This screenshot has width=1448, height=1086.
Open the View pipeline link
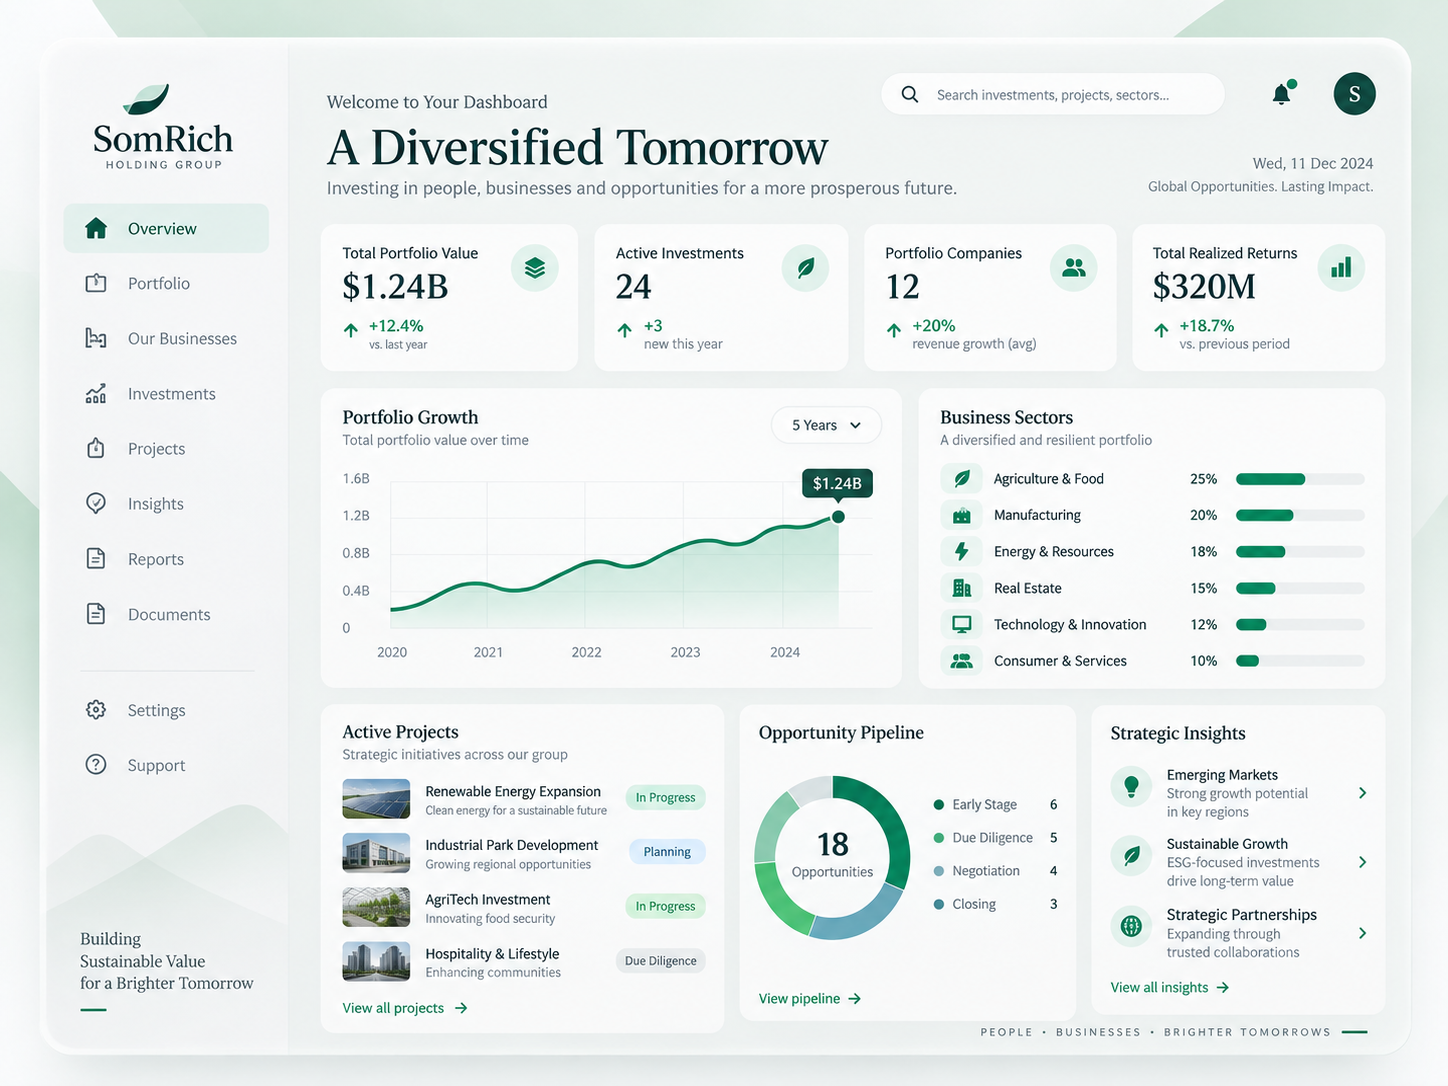pyautogui.click(x=810, y=998)
